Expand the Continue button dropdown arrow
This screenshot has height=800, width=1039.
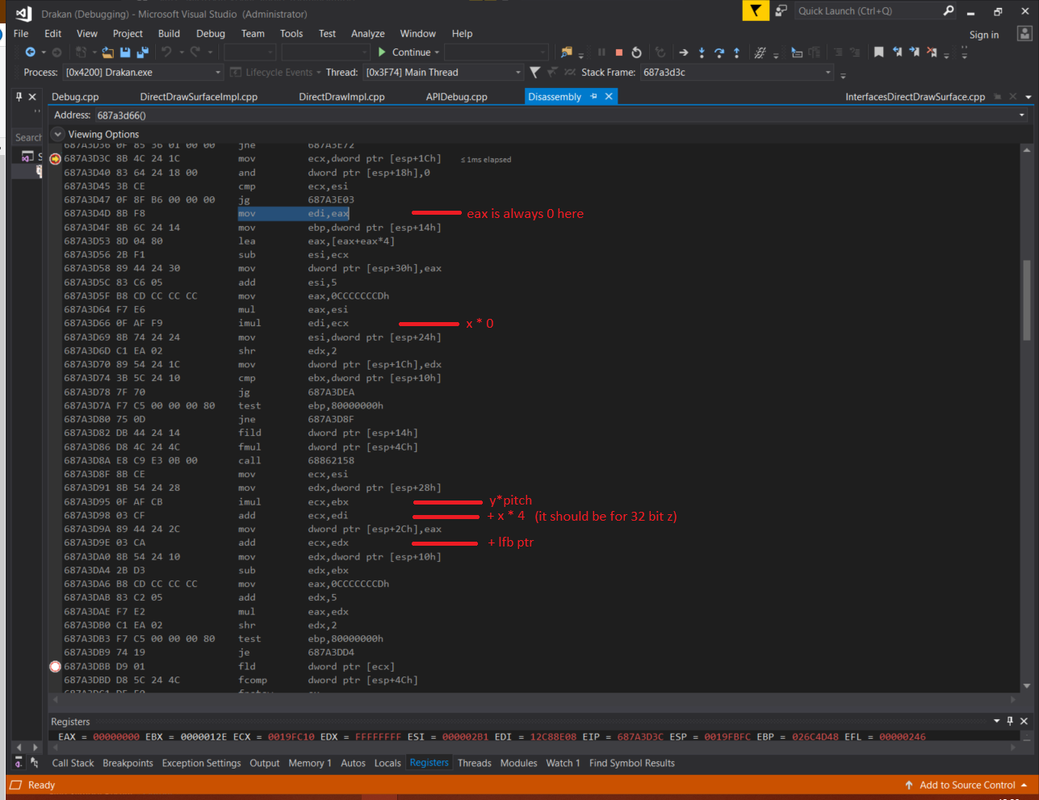pos(437,52)
